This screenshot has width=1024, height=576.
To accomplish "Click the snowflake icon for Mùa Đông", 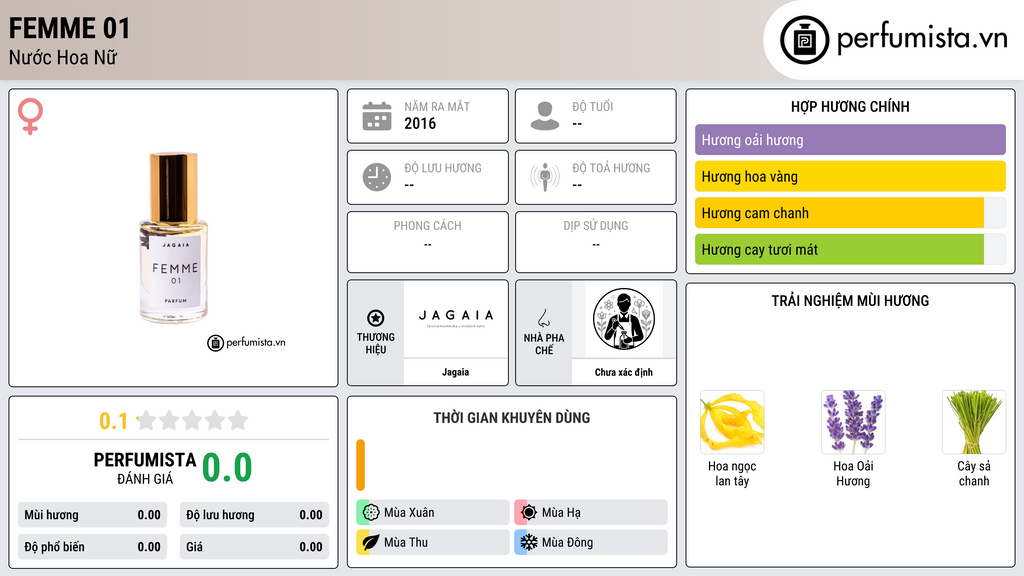I will click(x=529, y=542).
